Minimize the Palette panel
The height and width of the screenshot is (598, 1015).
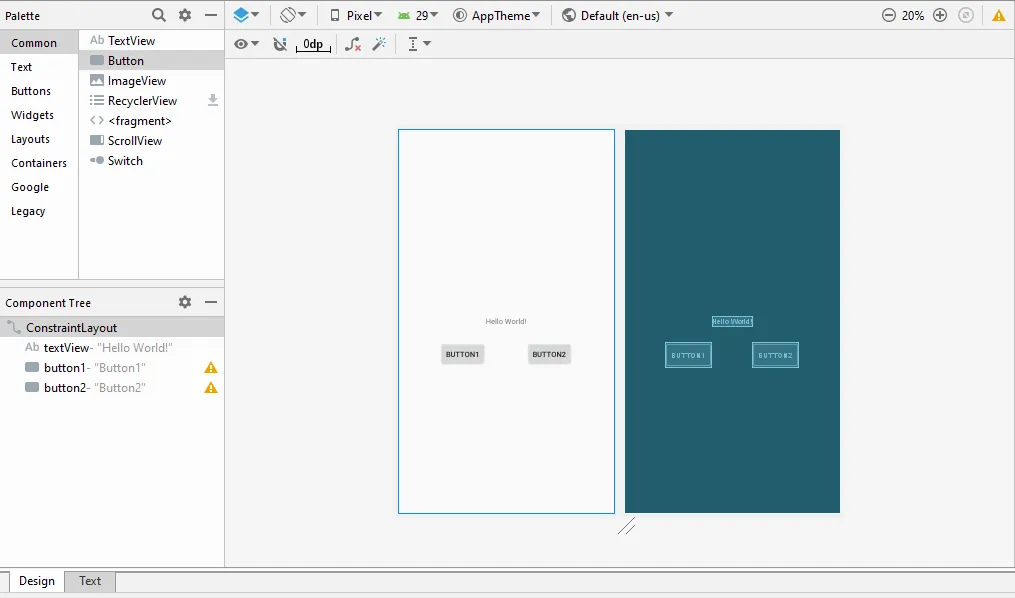click(x=211, y=15)
